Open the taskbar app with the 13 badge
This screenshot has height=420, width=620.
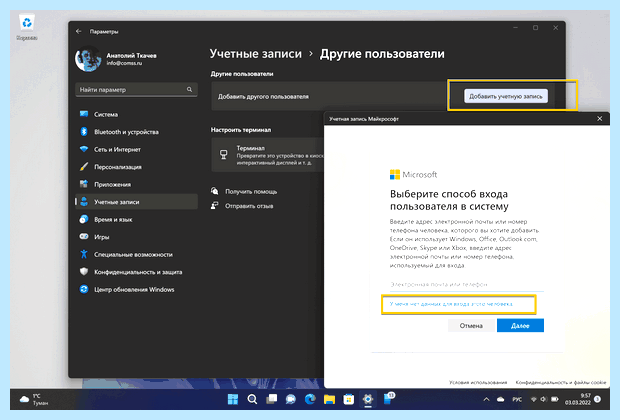(388, 399)
